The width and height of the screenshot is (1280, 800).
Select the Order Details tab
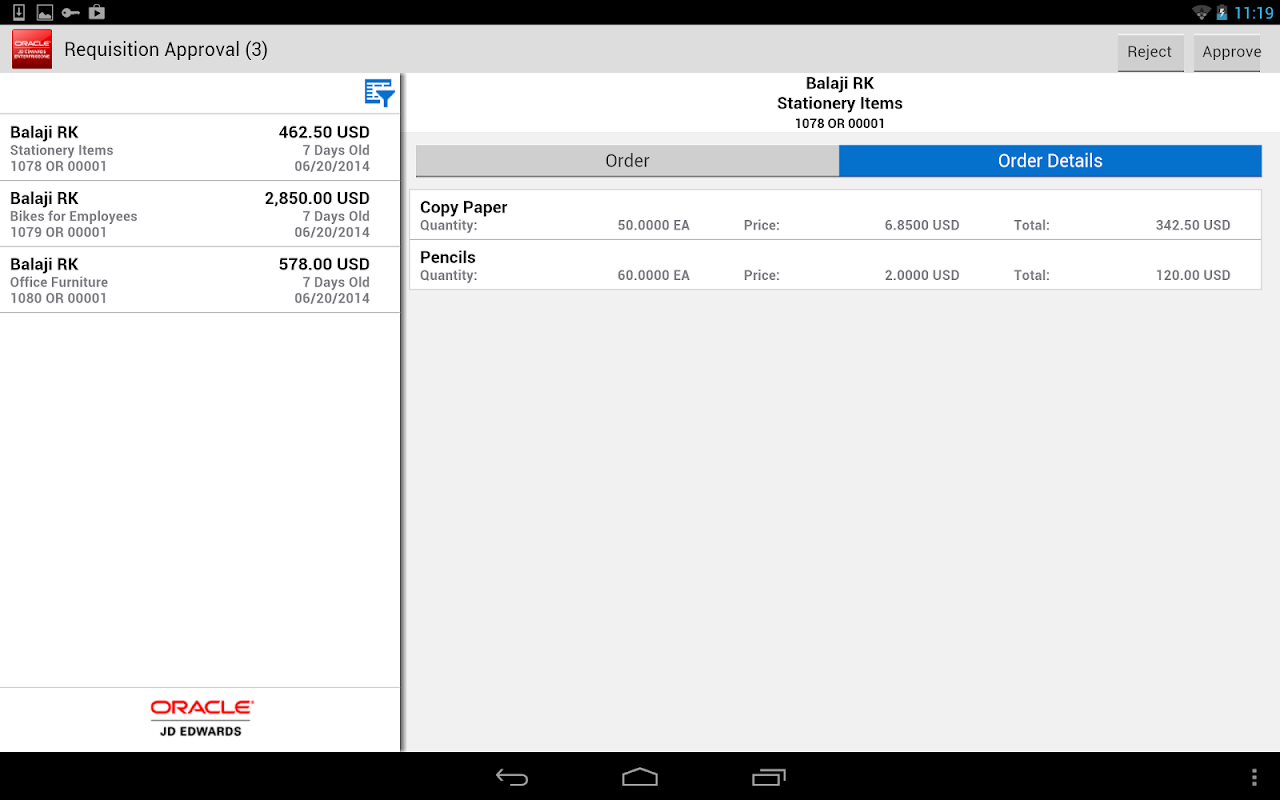(1050, 161)
